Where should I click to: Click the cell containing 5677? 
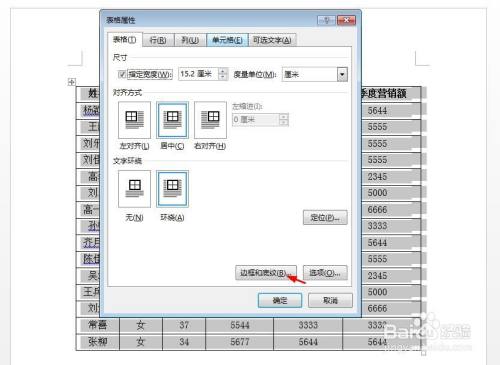point(240,342)
